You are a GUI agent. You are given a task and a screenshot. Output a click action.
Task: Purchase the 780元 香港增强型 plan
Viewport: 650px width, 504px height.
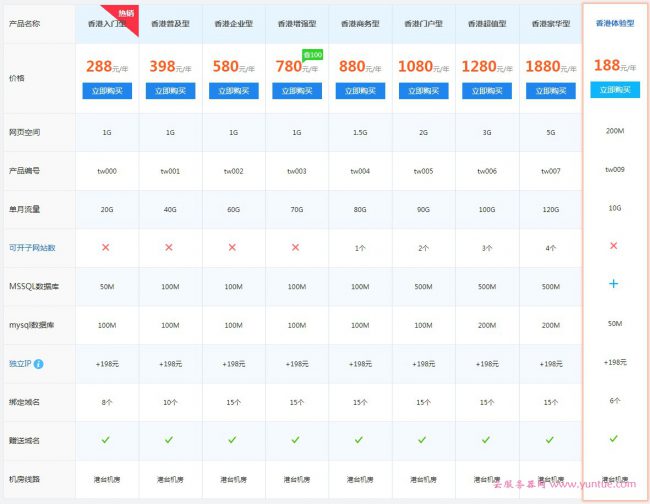(297, 90)
